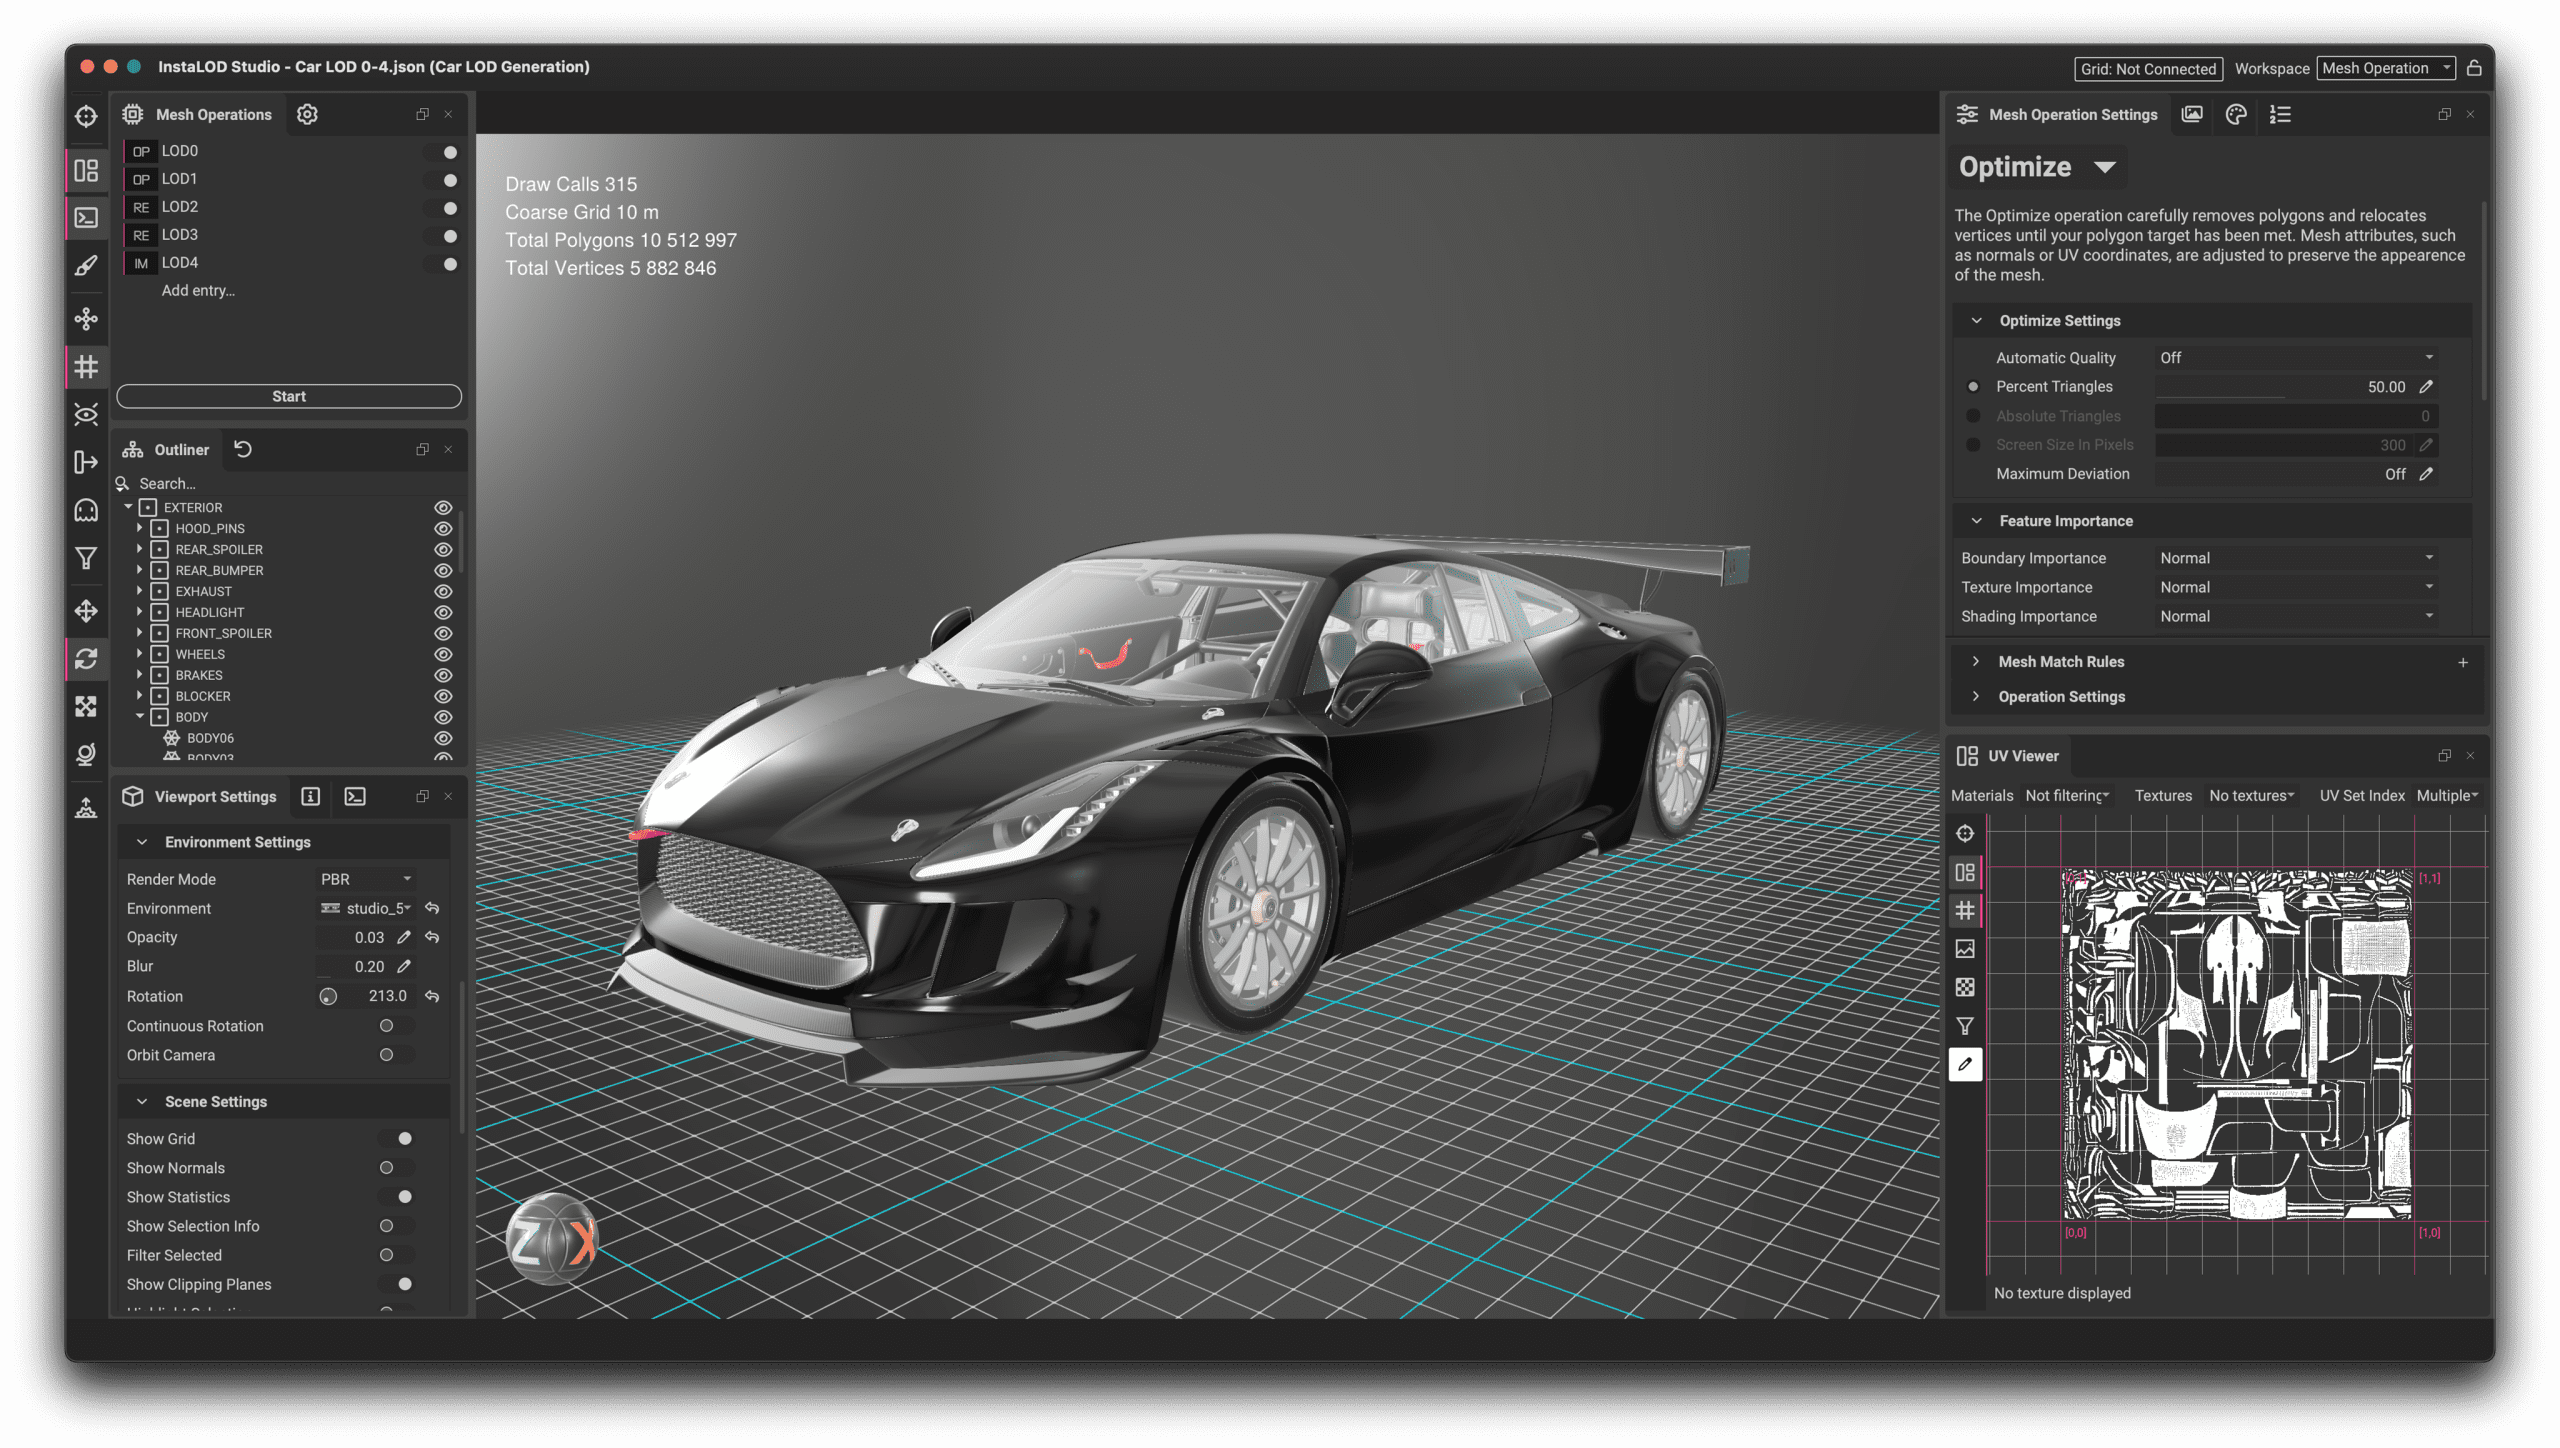Open the palette icon in Mesh Operation Settings header
Image resolution: width=2560 pixels, height=1448 pixels.
click(2234, 115)
